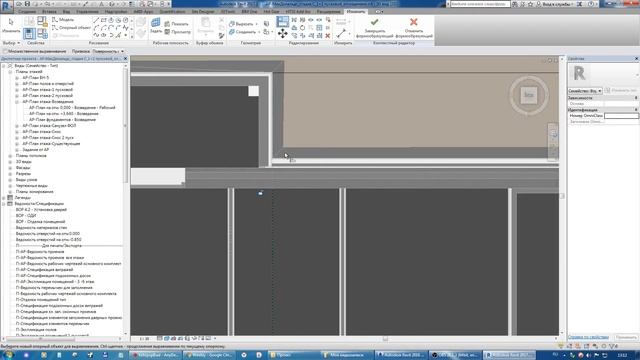This screenshot has width=640, height=360.
Task: Select Опорный объект draw mode
Action: point(71,28)
